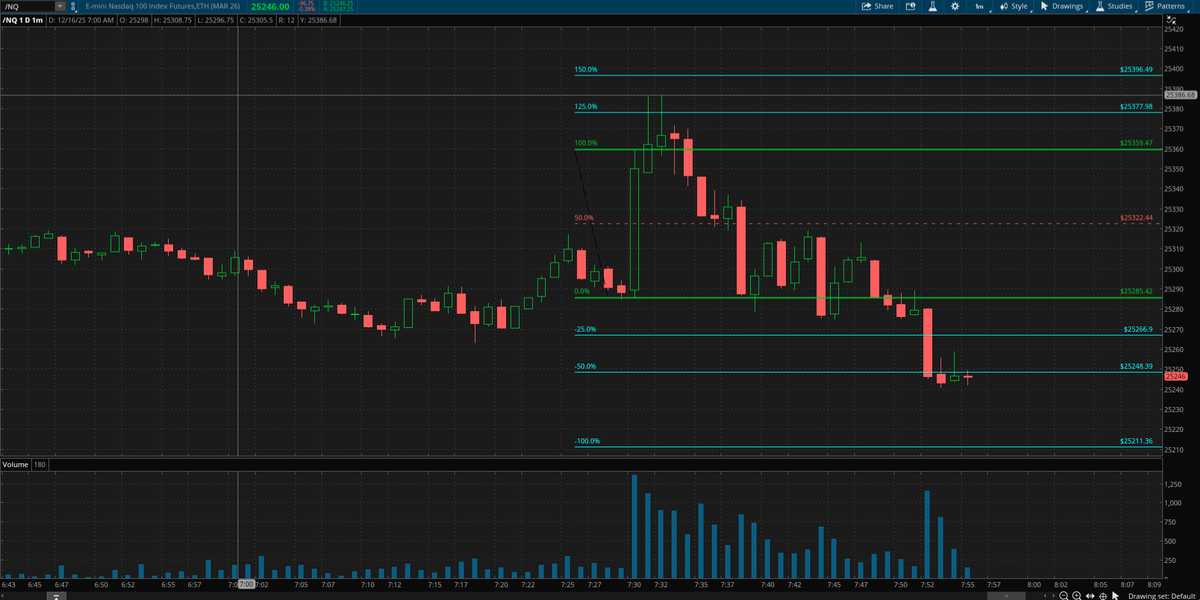Click the Volume panel label
Viewport: 1200px width, 600px height.
pos(15,465)
